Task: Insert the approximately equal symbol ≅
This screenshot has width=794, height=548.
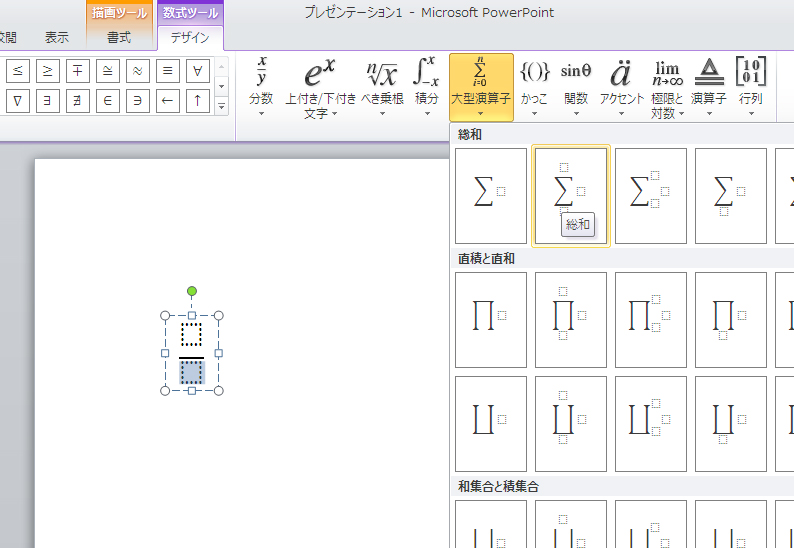Action: [107, 71]
